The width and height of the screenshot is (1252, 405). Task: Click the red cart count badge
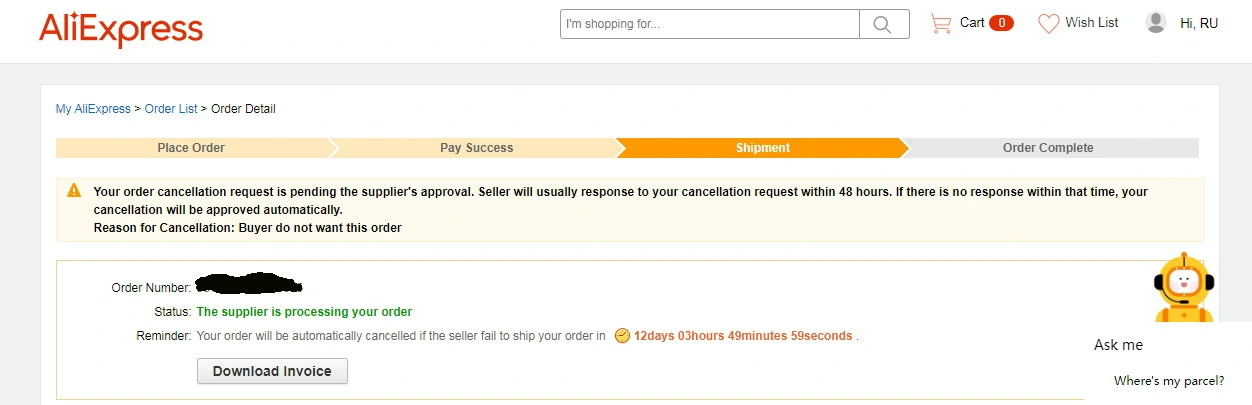pyautogui.click(x=1001, y=23)
